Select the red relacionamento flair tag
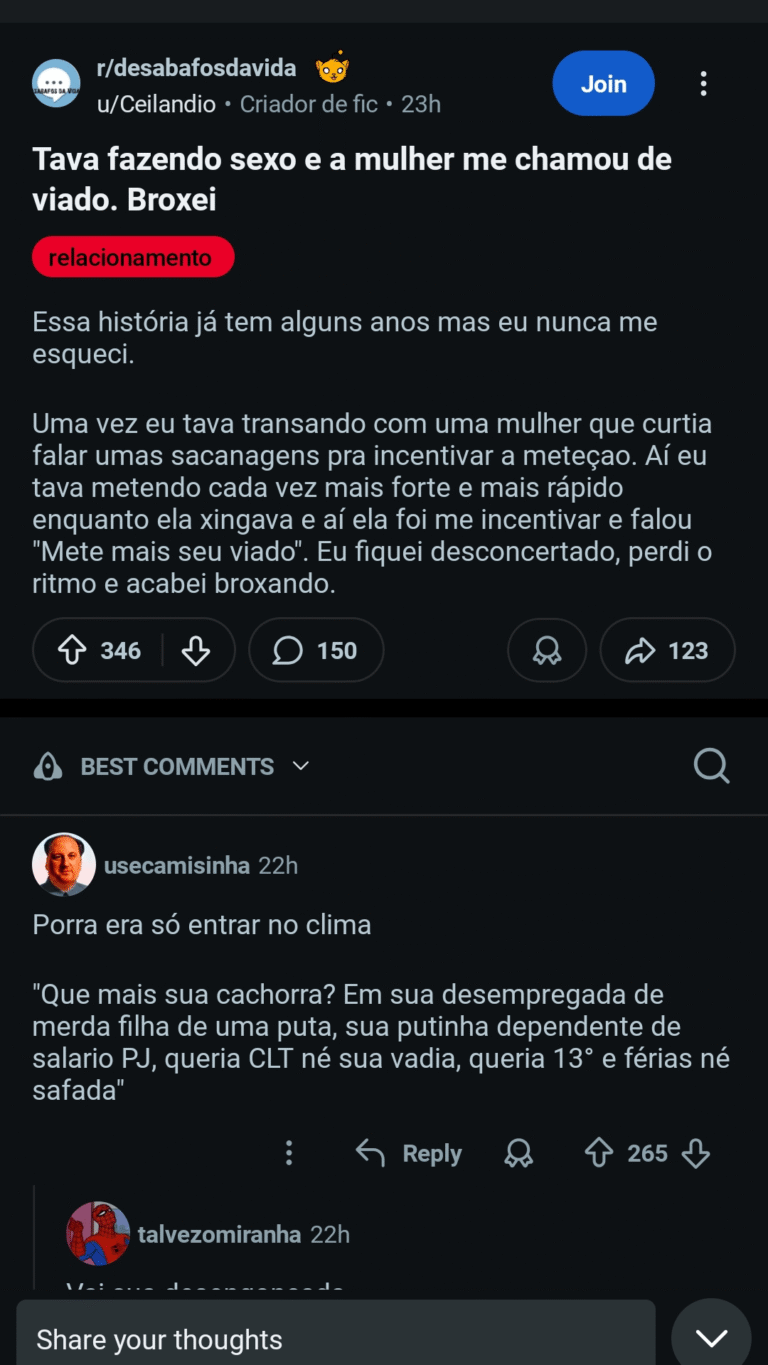Screen dimensions: 768x1365 click(x=133, y=257)
